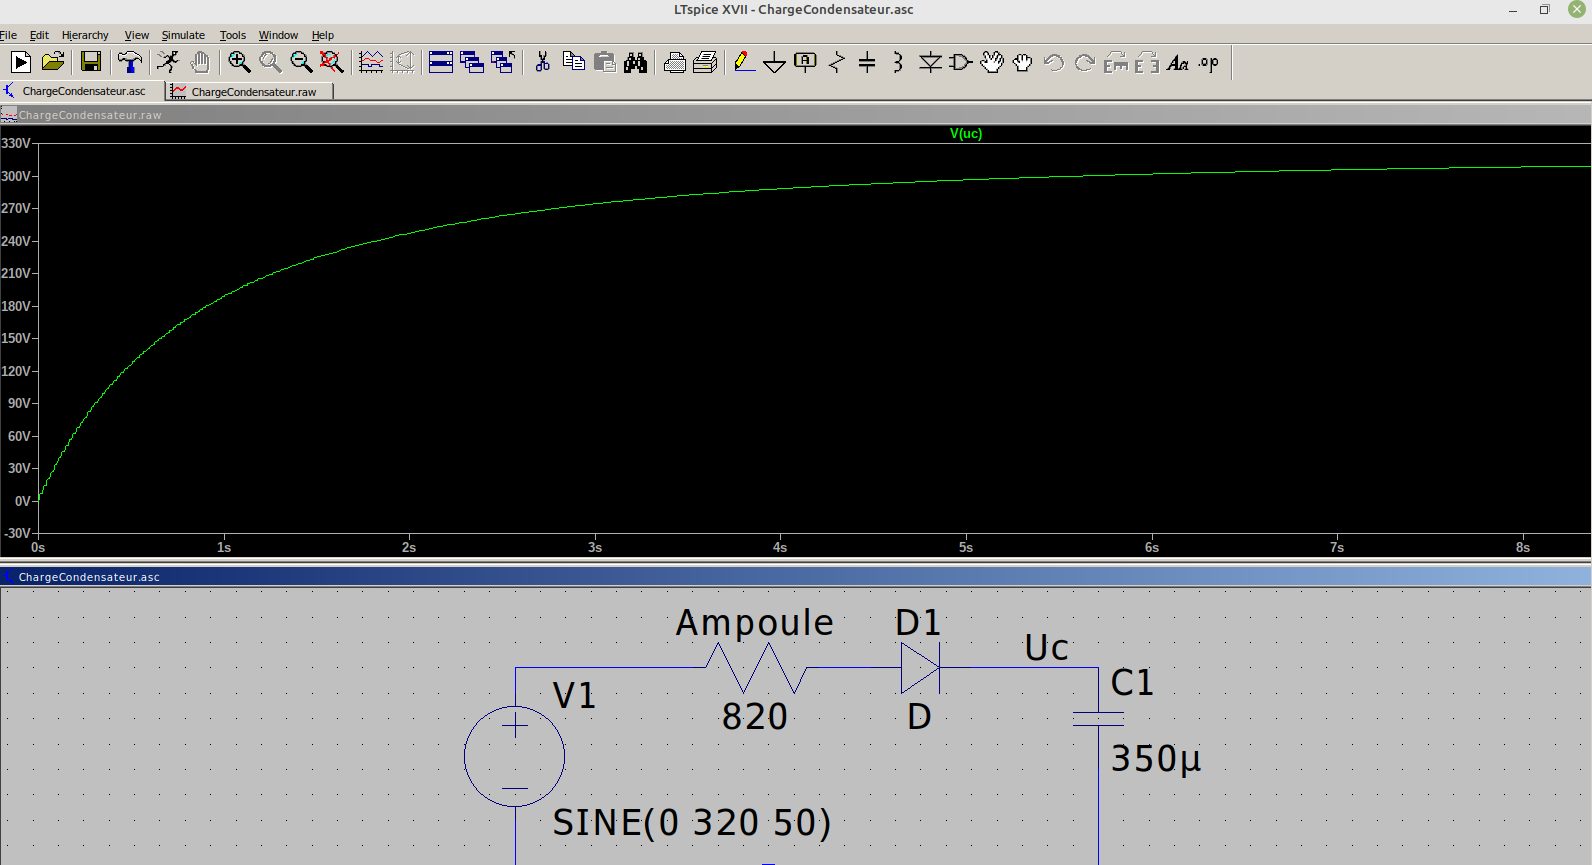The height and width of the screenshot is (865, 1592).
Task: Open the Hierarchy menu
Action: pyautogui.click(x=85, y=35)
